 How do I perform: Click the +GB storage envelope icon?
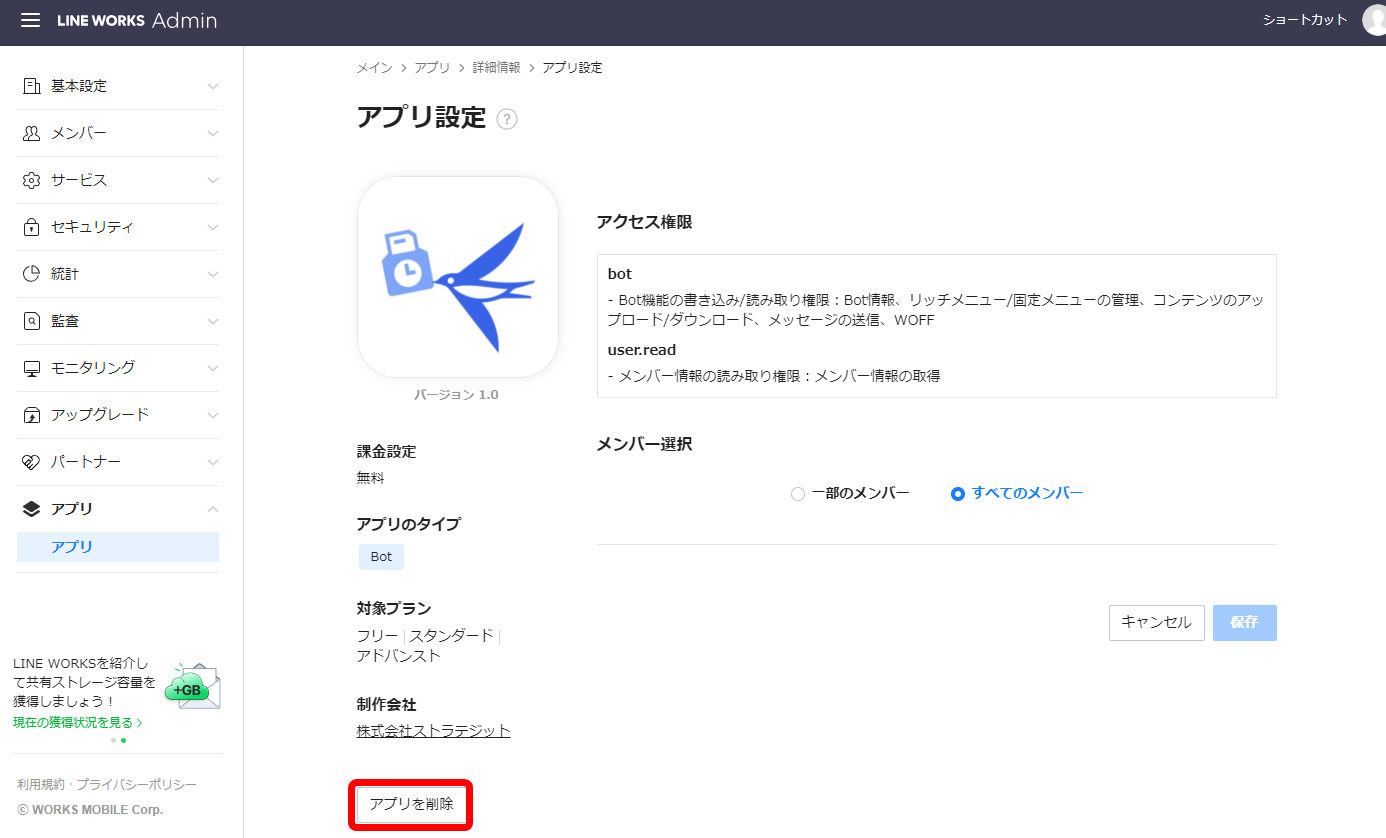194,685
